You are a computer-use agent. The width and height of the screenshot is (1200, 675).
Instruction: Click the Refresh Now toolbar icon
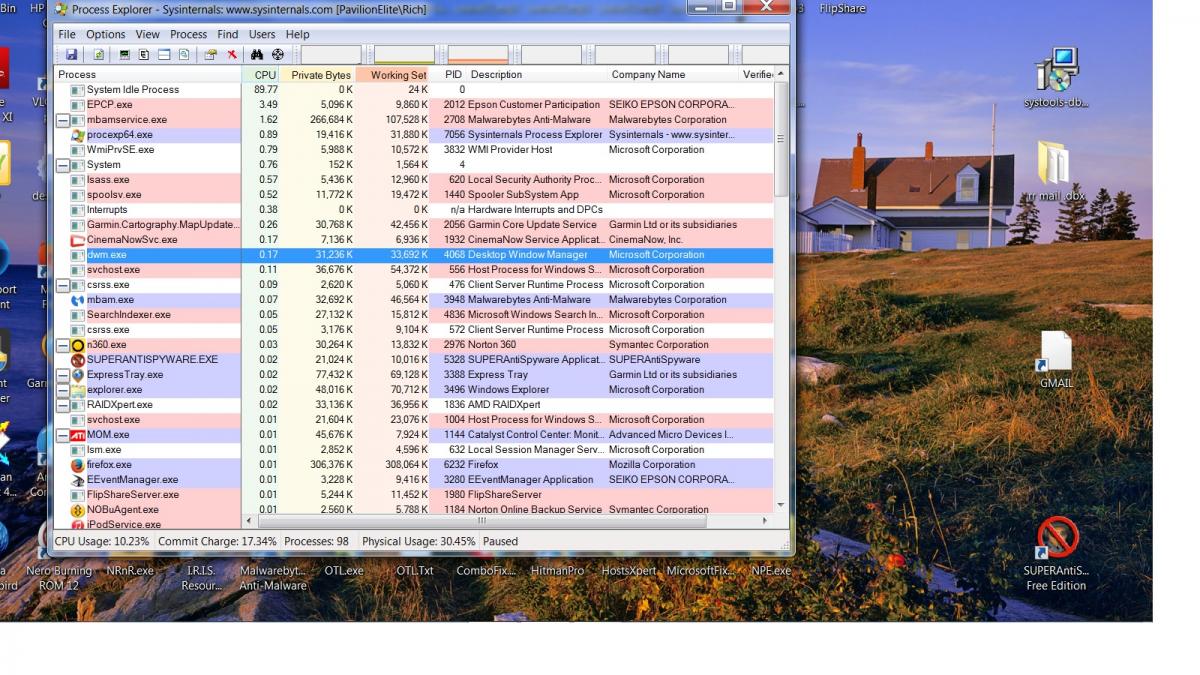(98, 54)
